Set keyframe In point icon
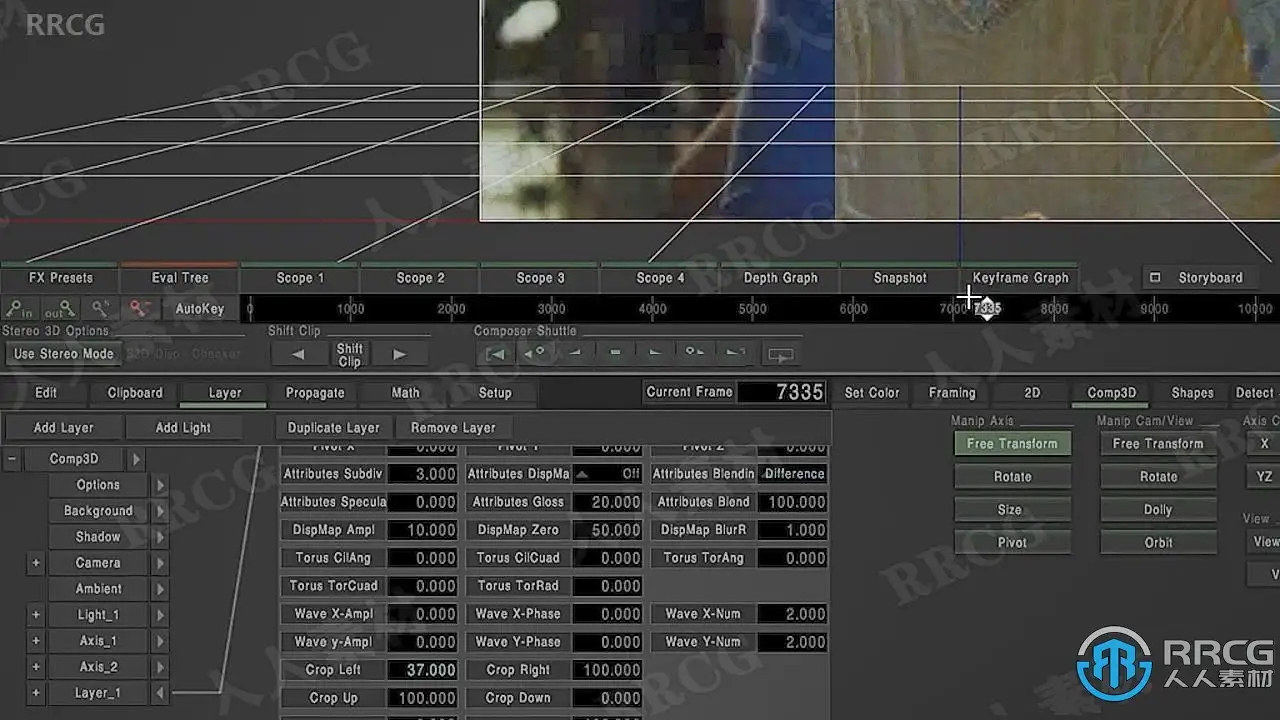The height and width of the screenshot is (720, 1280). pos(20,309)
